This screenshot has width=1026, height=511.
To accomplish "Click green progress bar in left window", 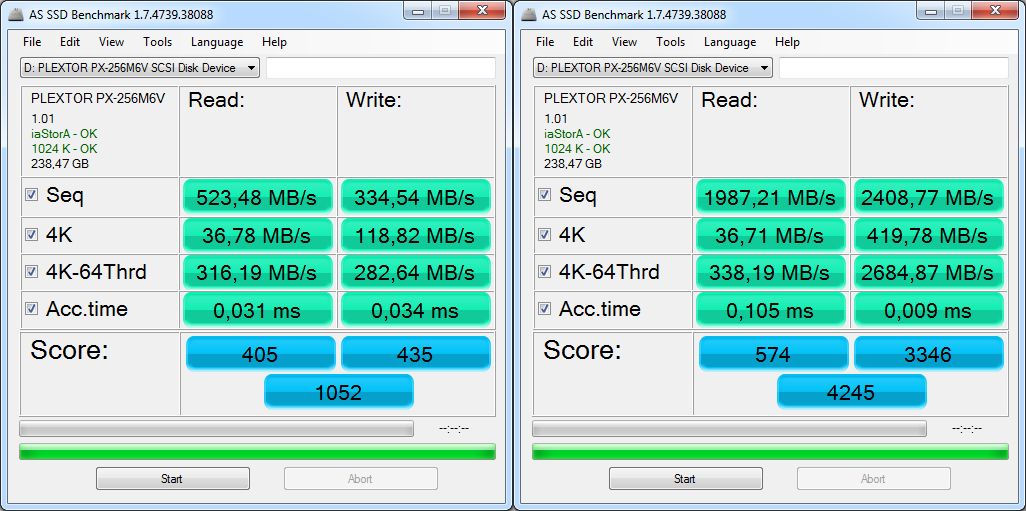I will coord(257,451).
